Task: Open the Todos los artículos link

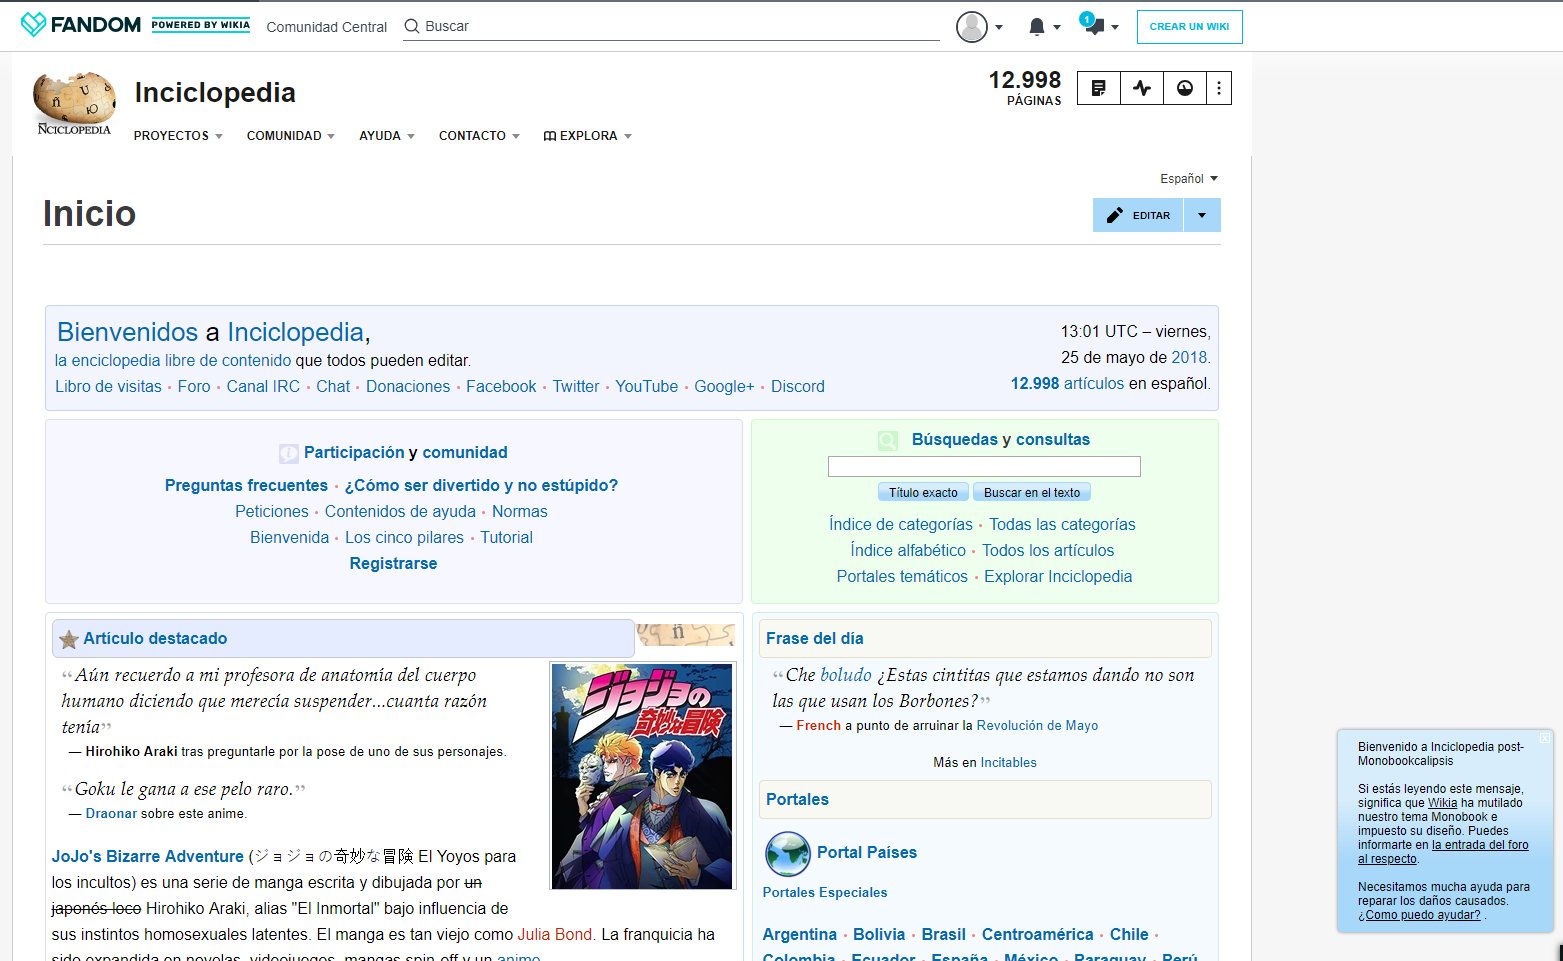Action: click(x=1048, y=550)
